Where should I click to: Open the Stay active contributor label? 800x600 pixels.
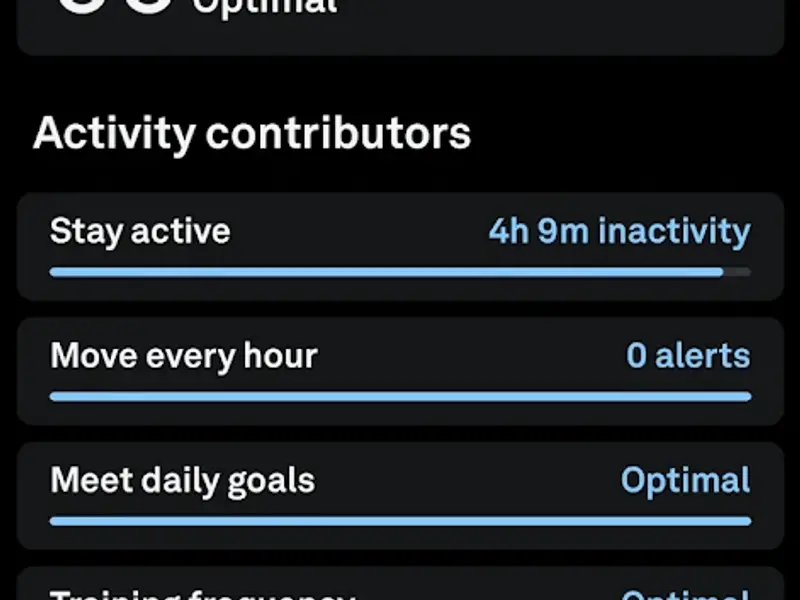[140, 232]
